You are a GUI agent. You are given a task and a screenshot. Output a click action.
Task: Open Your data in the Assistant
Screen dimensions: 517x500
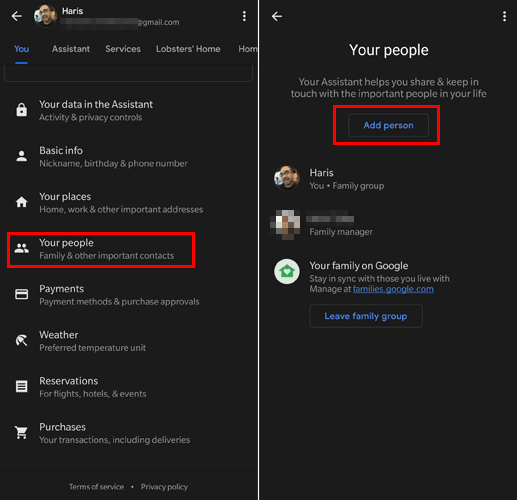[x=128, y=110]
